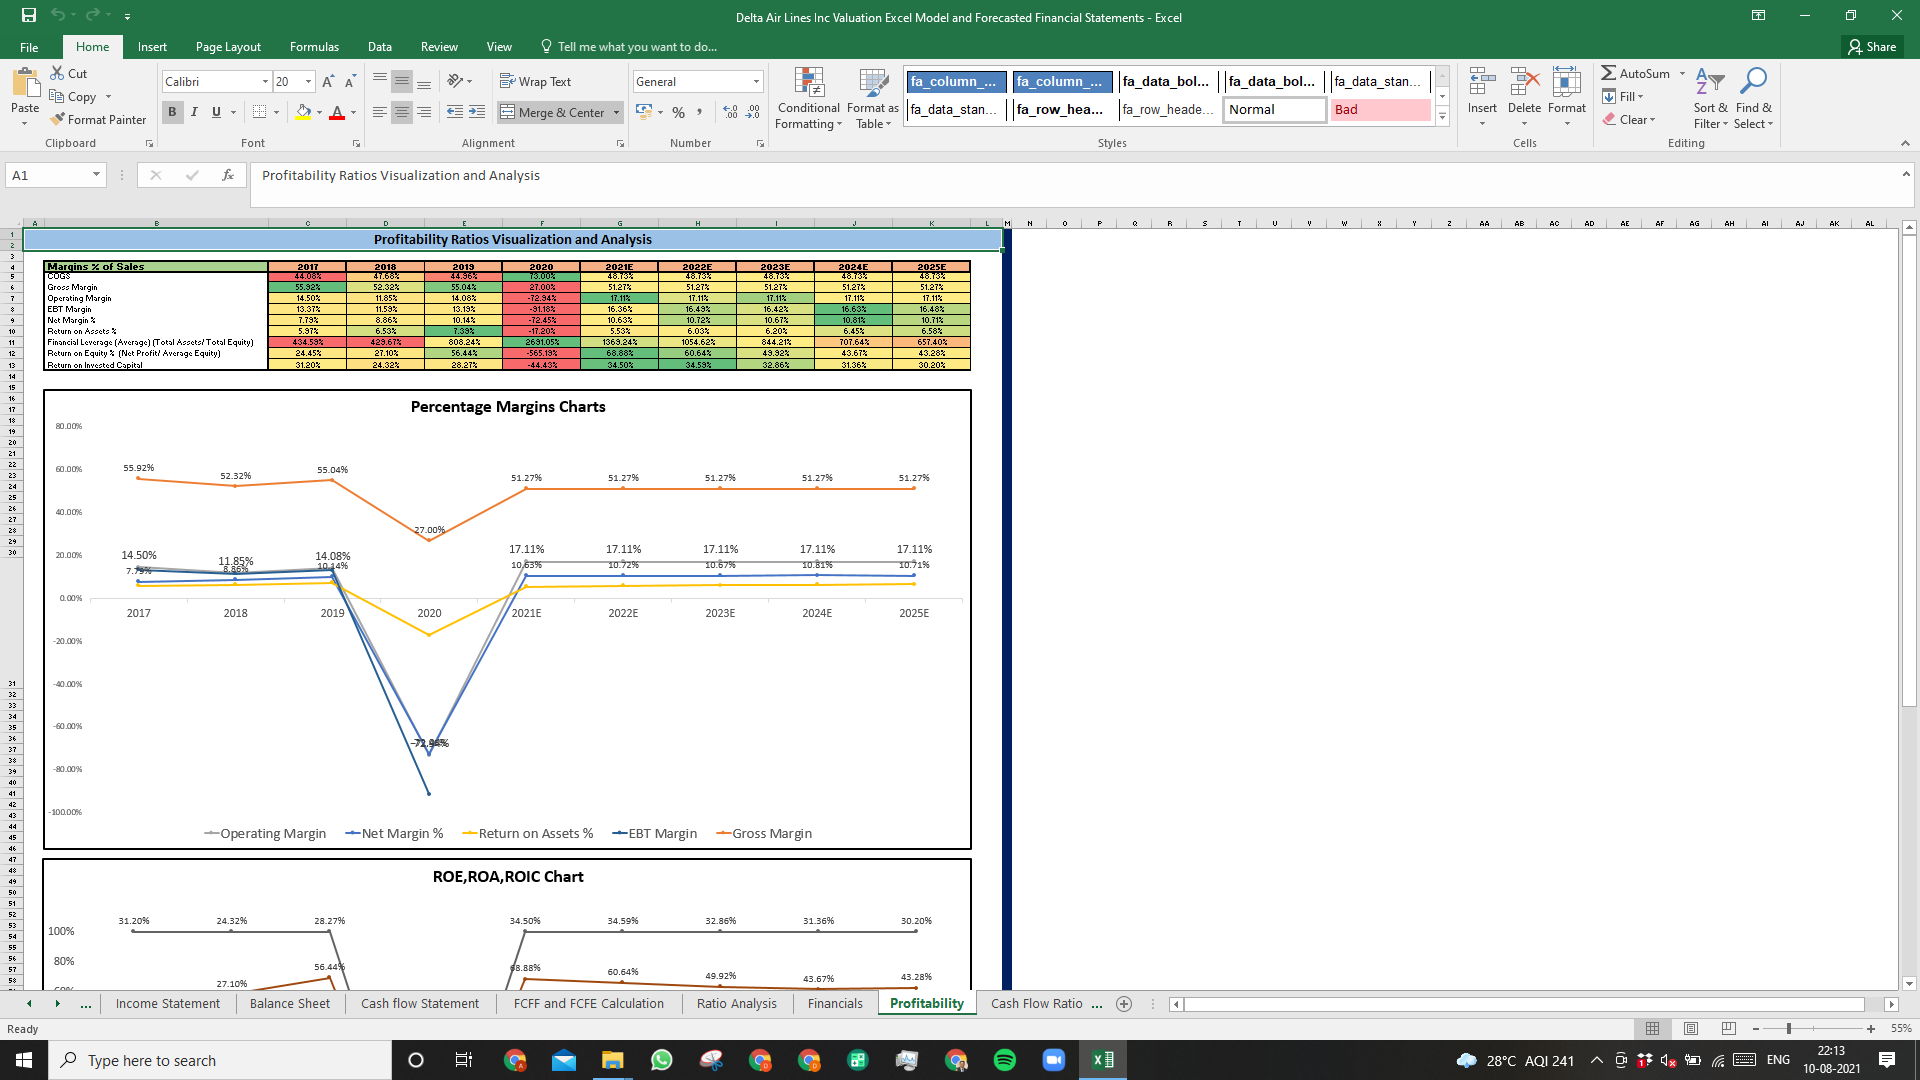Open Conditional Formatting

(x=808, y=97)
